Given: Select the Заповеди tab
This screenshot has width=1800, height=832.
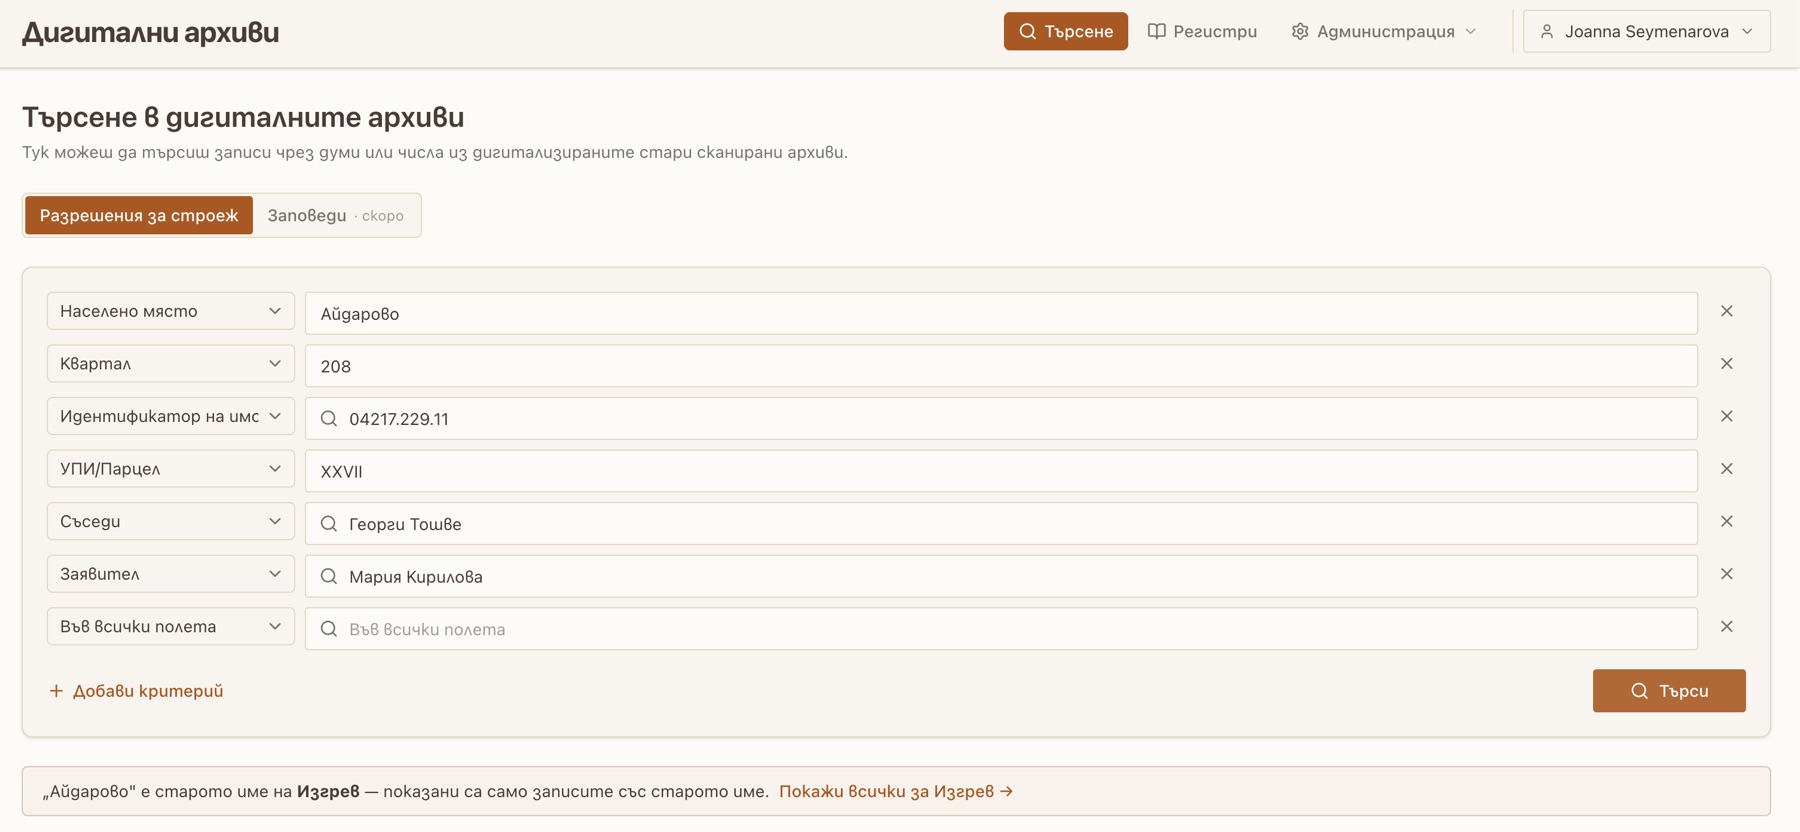Looking at the screenshot, I should click(336, 215).
